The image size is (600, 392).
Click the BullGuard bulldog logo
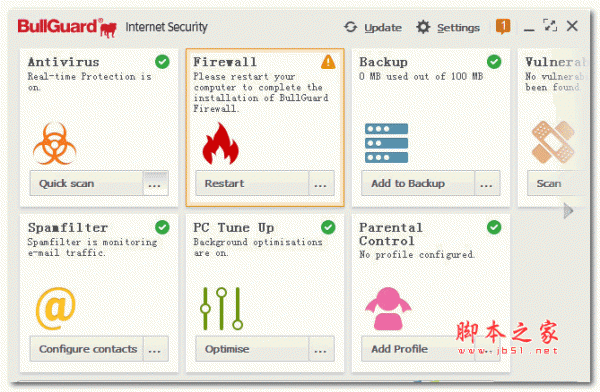coord(108,29)
